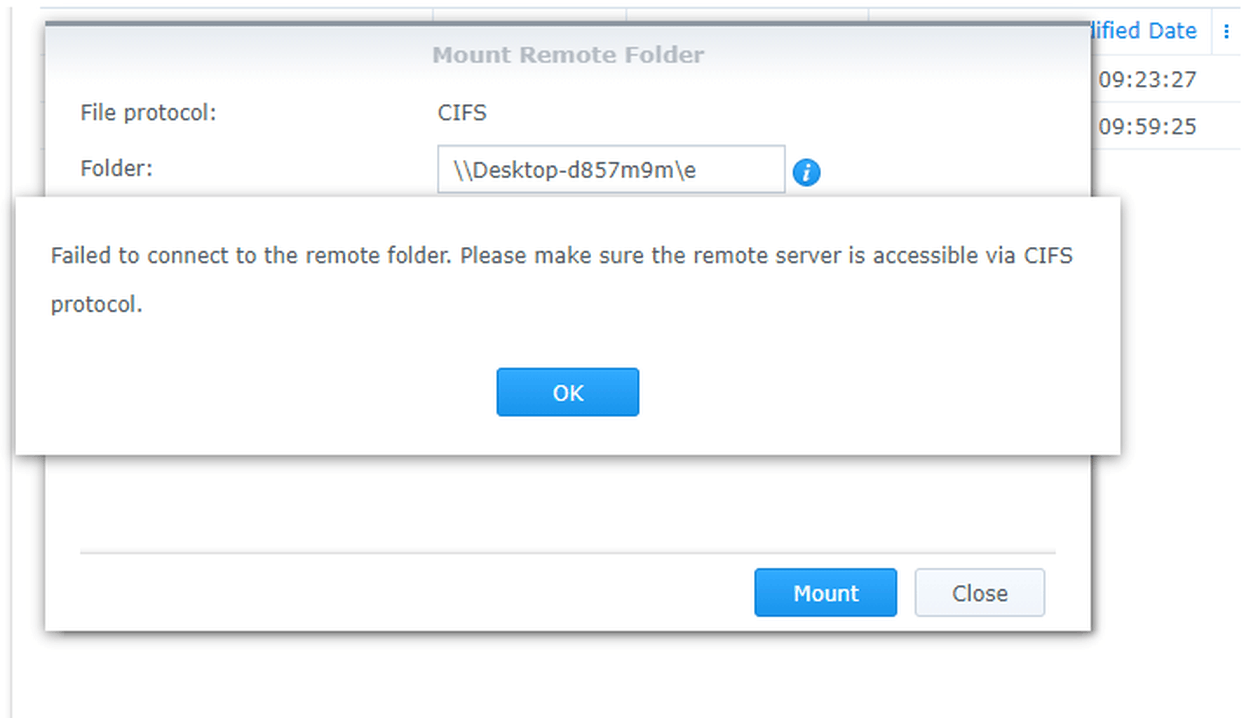The height and width of the screenshot is (718, 1251).
Task: Click the Folder label text
Action: (x=116, y=168)
